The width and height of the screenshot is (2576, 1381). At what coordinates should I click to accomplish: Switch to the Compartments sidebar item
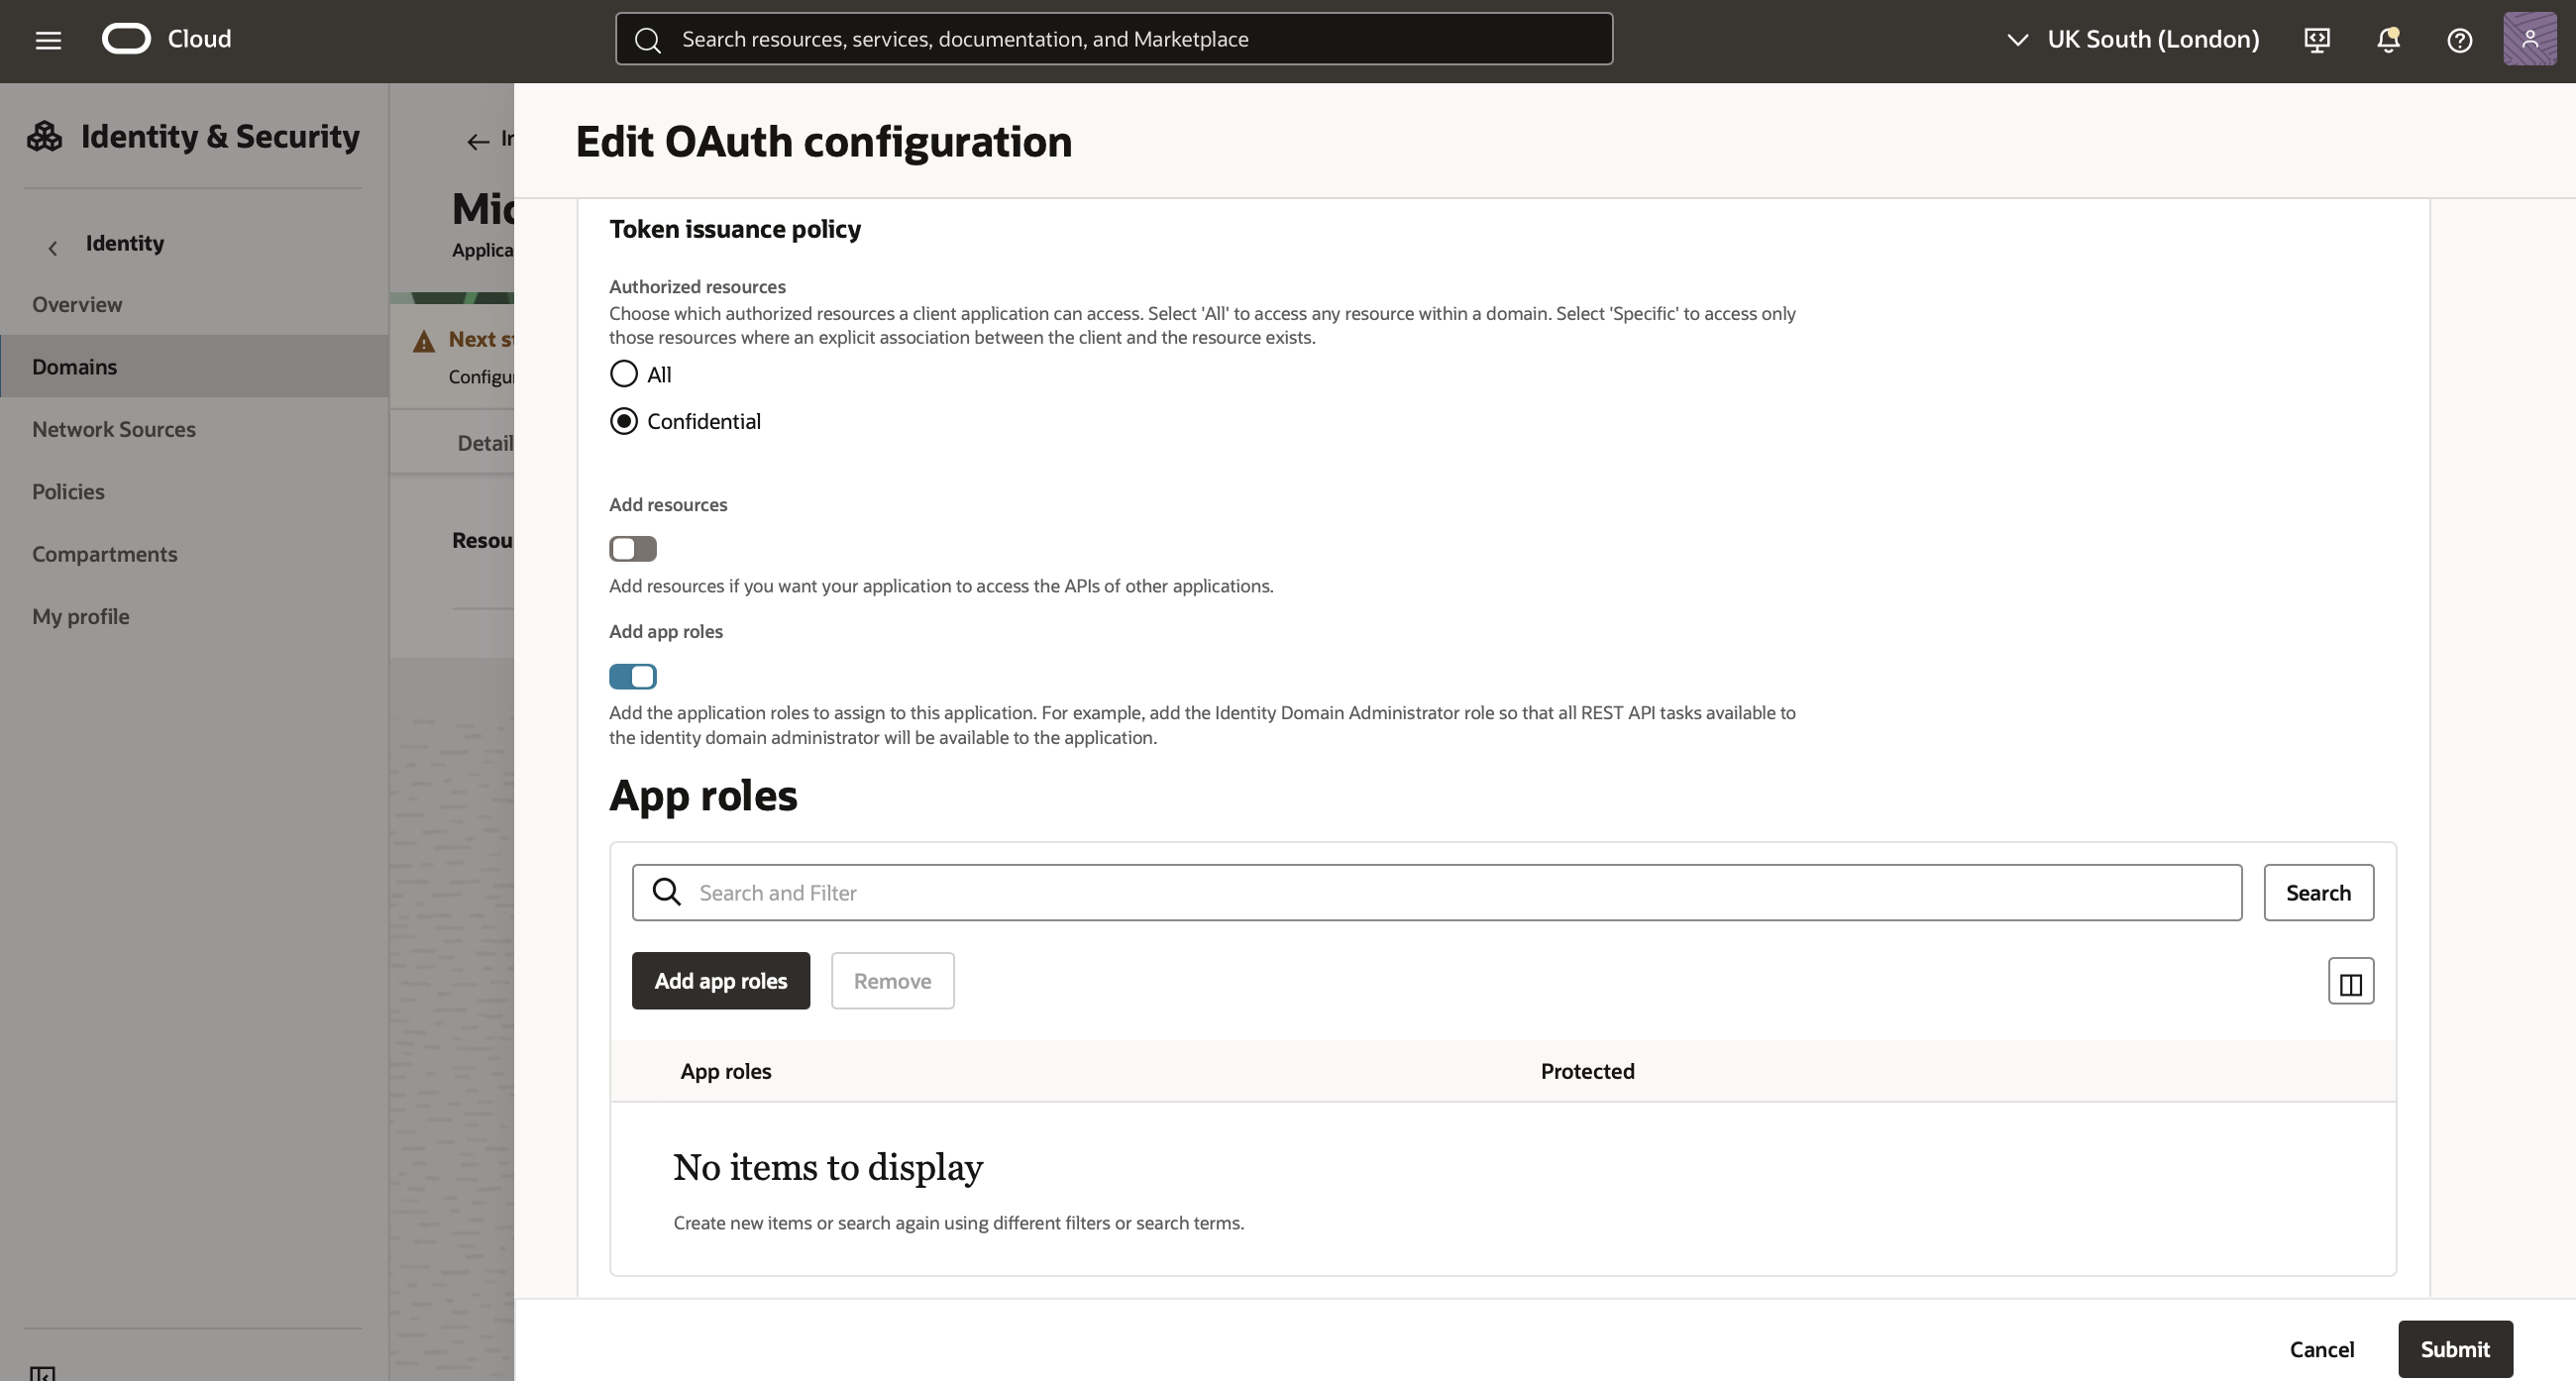pos(104,554)
